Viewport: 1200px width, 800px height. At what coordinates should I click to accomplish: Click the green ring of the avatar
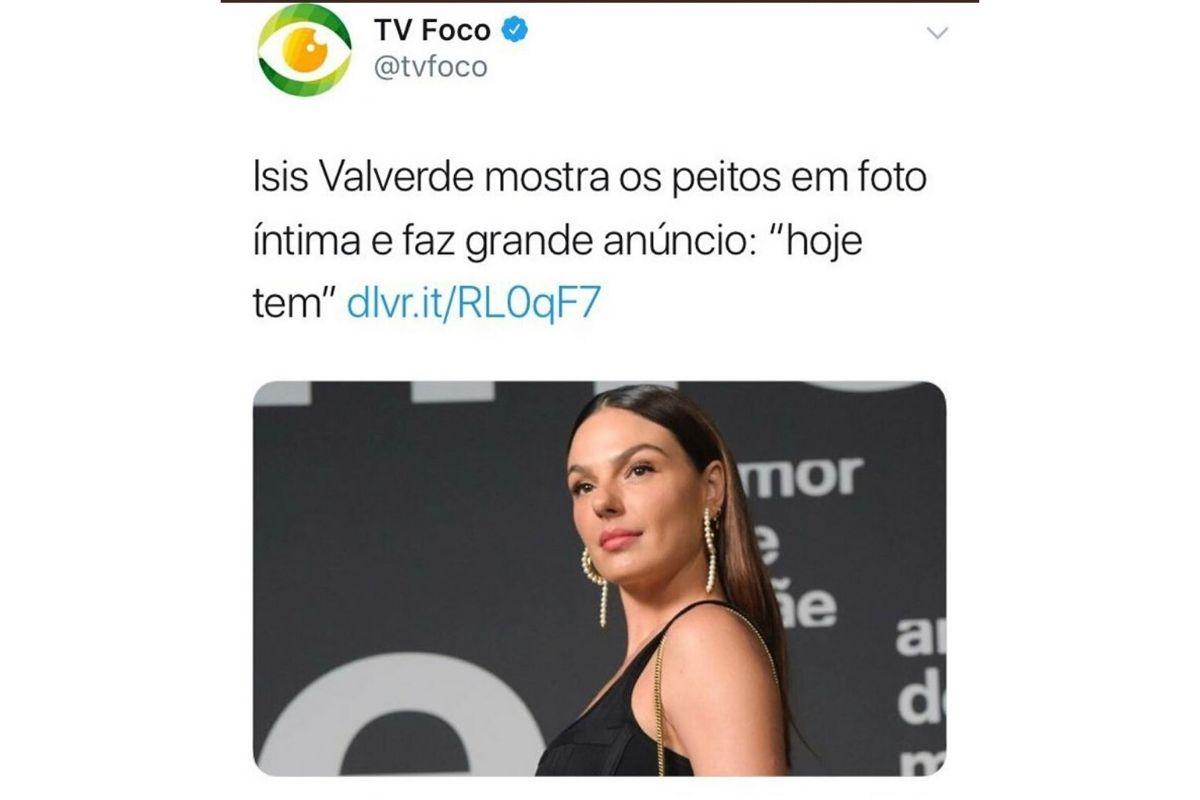click(305, 14)
